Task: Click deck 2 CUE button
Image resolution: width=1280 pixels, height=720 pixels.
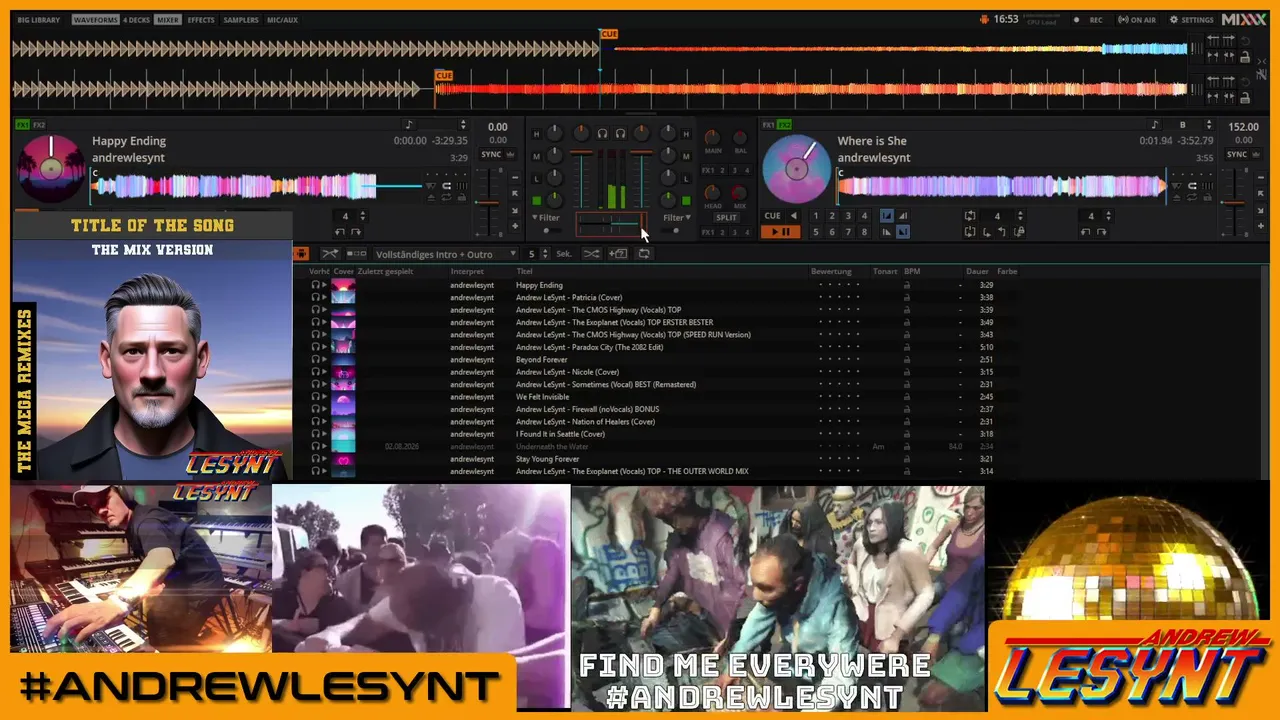Action: click(772, 216)
